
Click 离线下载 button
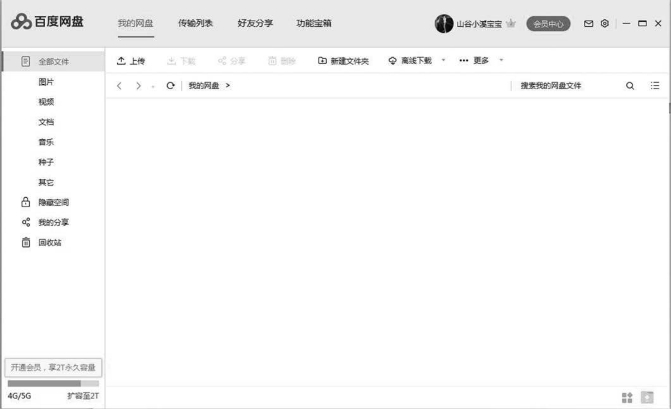point(410,61)
